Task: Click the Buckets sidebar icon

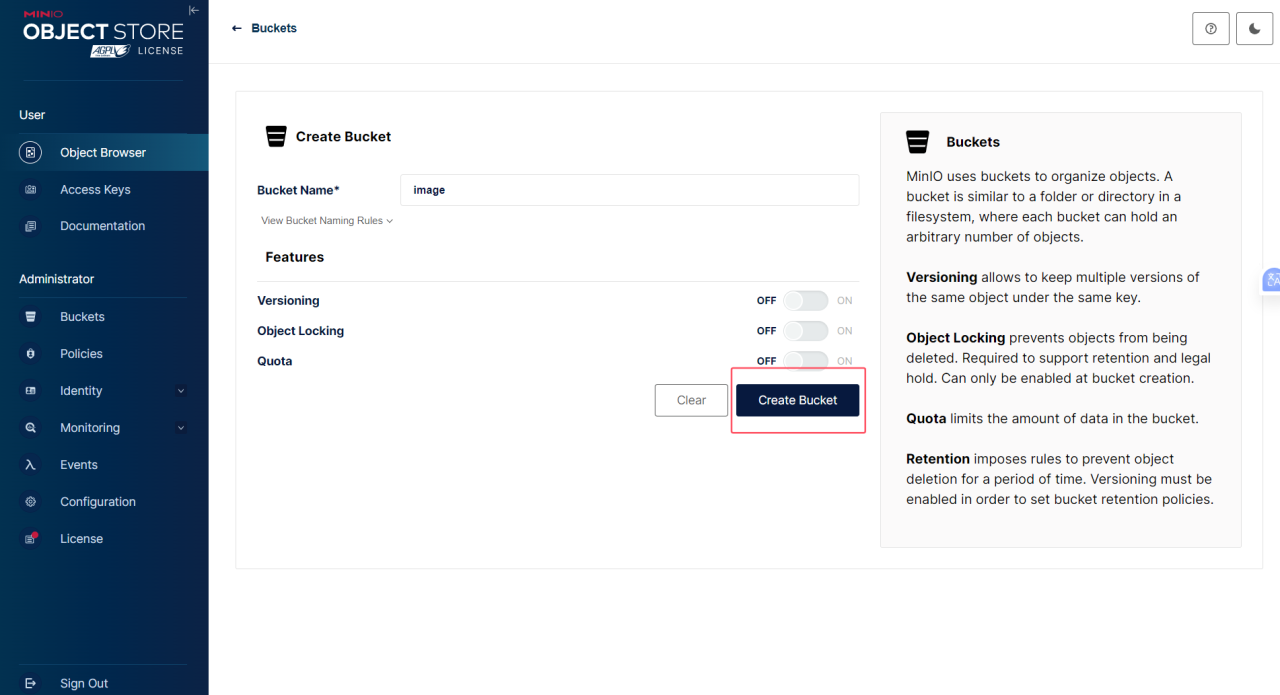Action: [x=31, y=317]
